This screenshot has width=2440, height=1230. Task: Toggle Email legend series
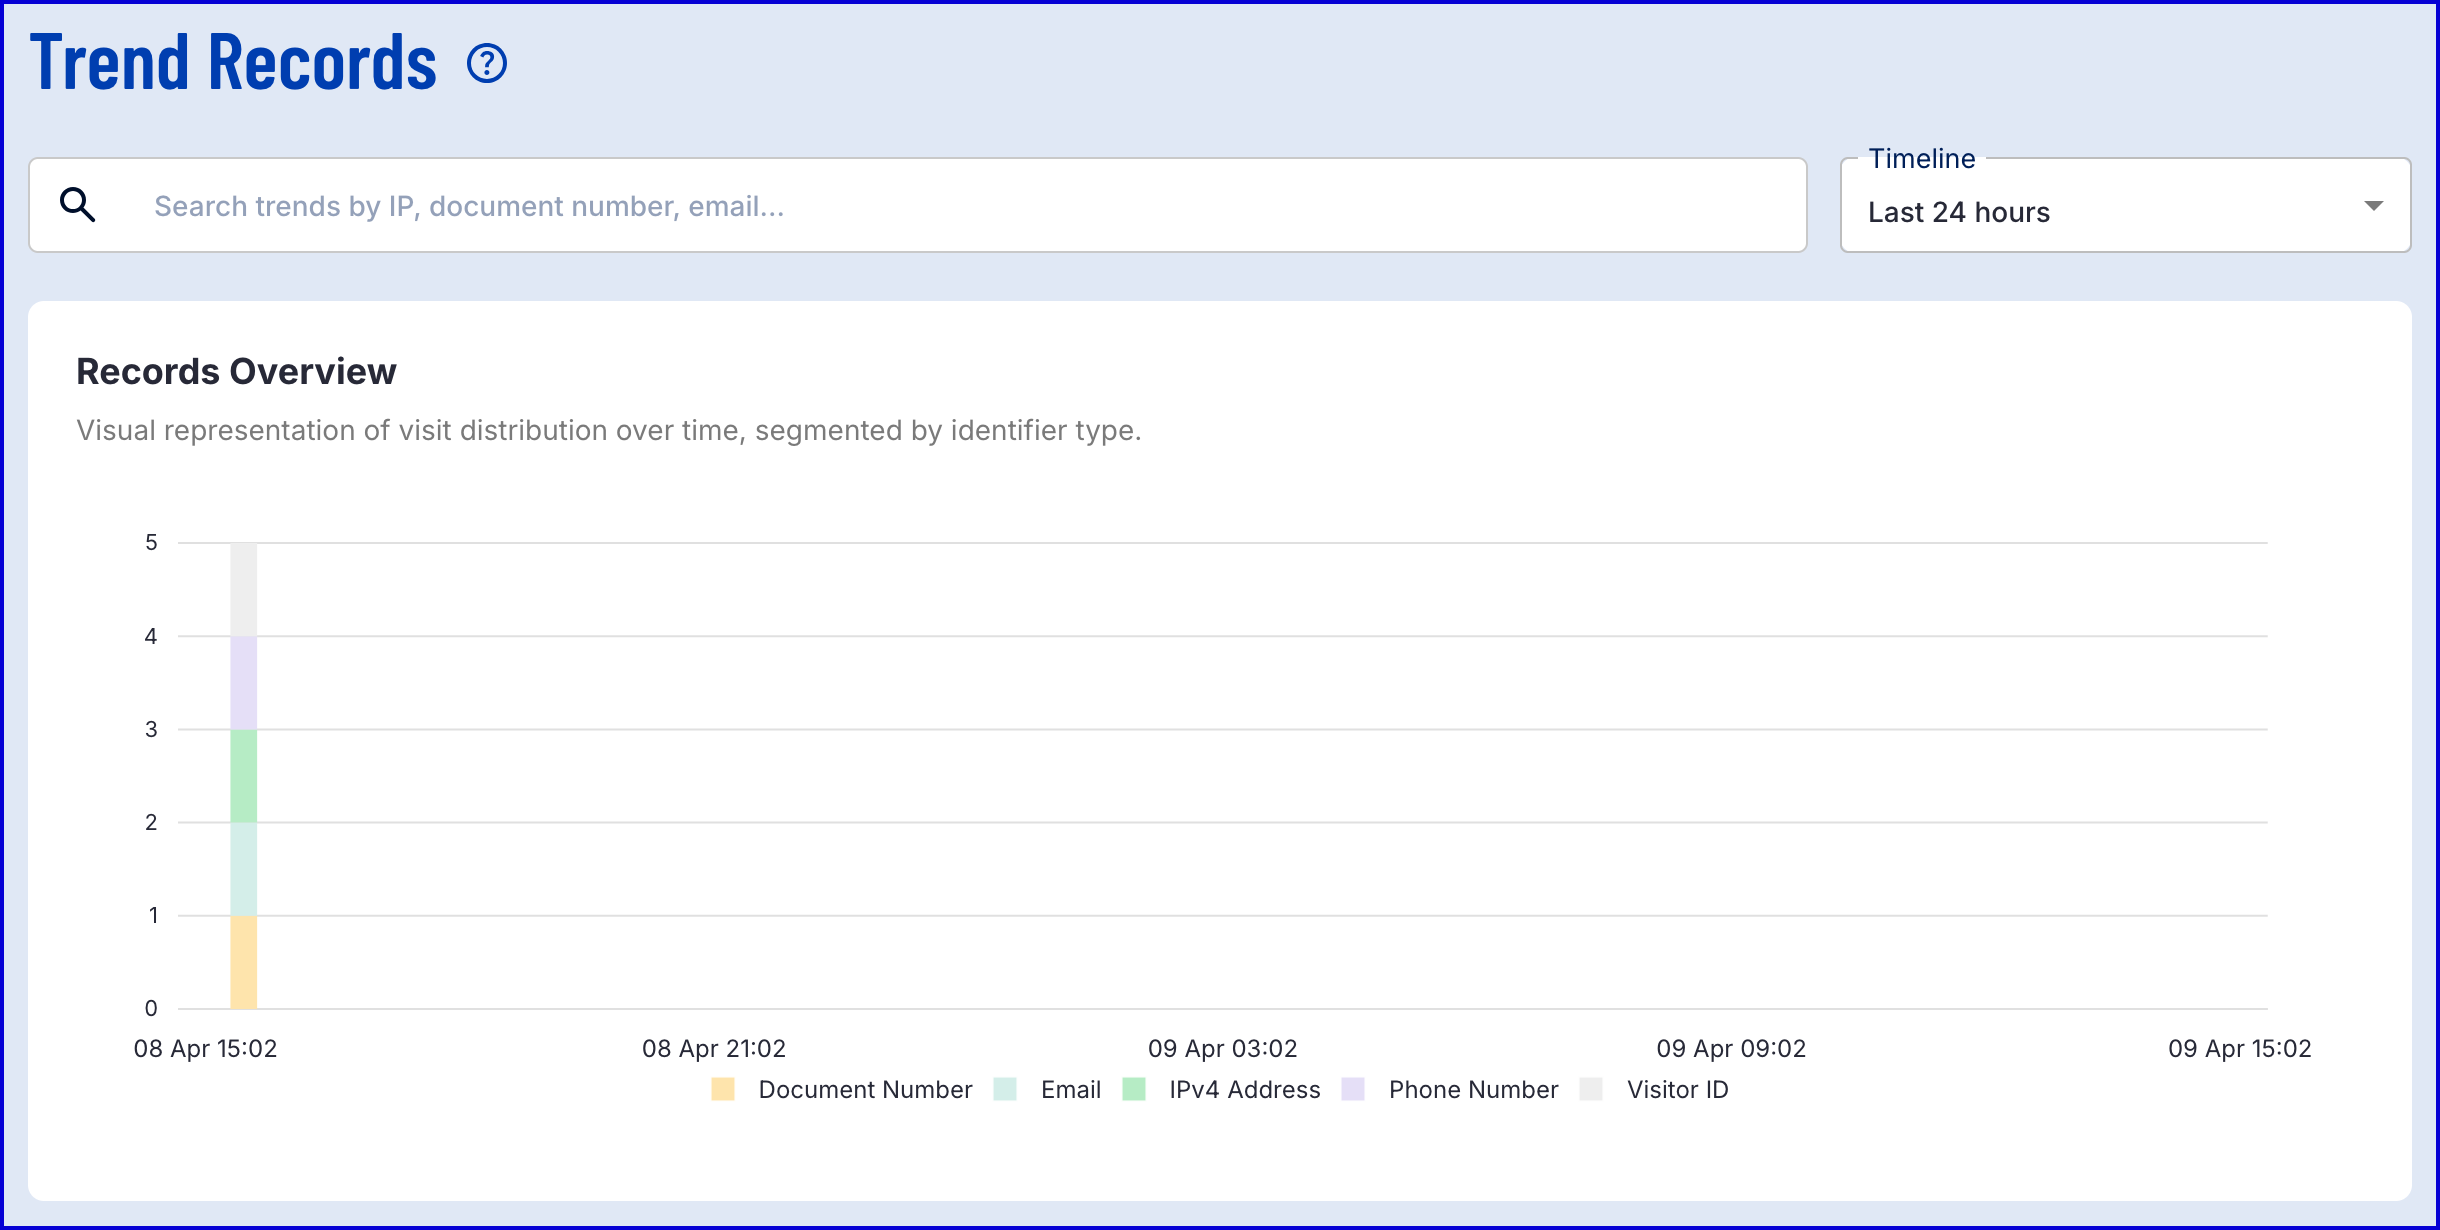1070,1090
